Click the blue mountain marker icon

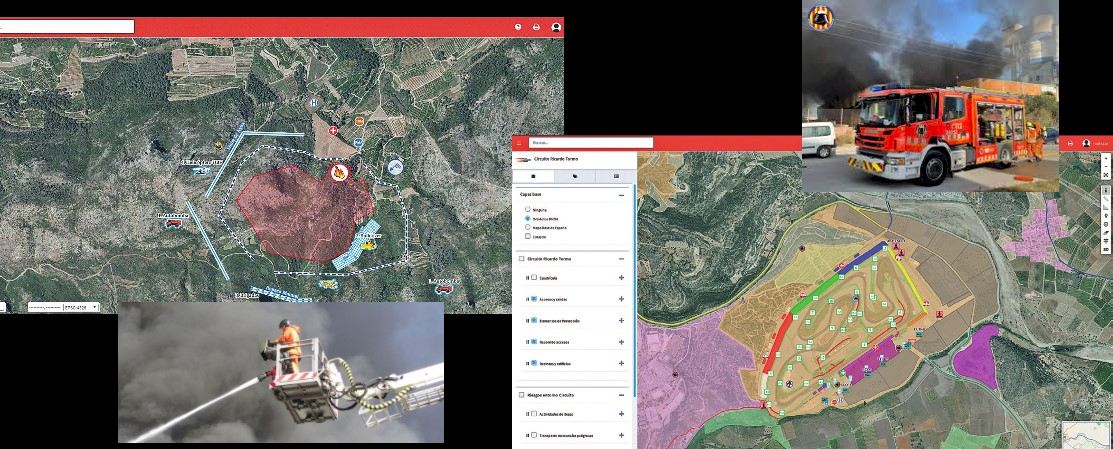(395, 166)
